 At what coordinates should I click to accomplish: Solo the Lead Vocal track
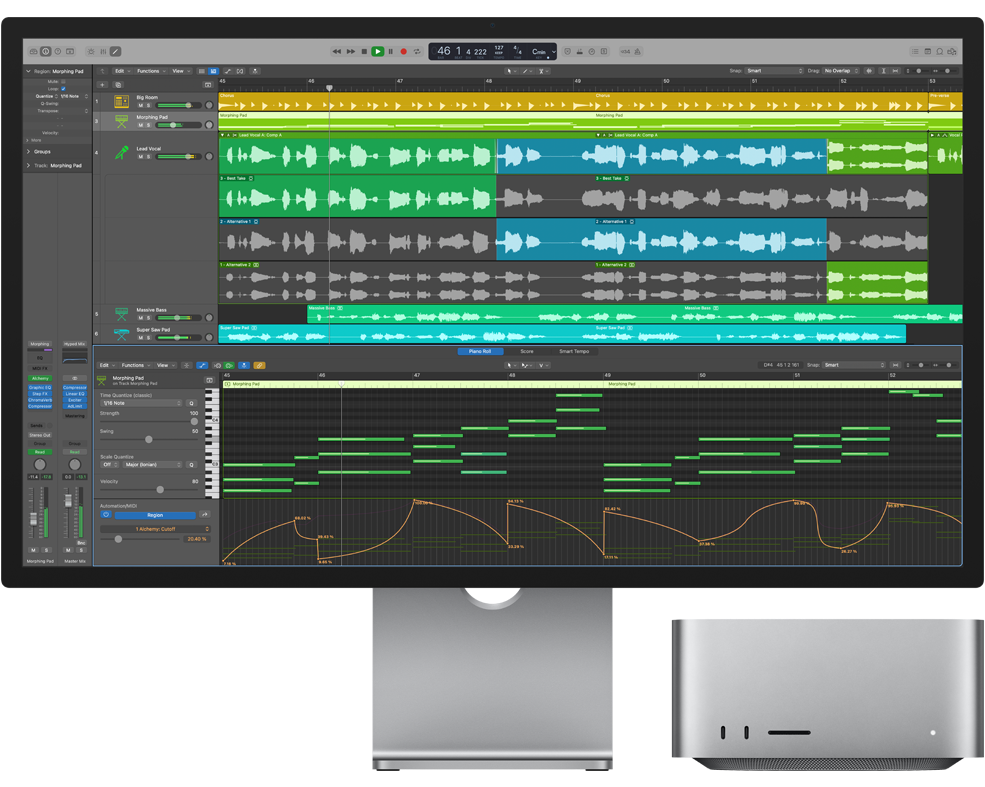(148, 156)
